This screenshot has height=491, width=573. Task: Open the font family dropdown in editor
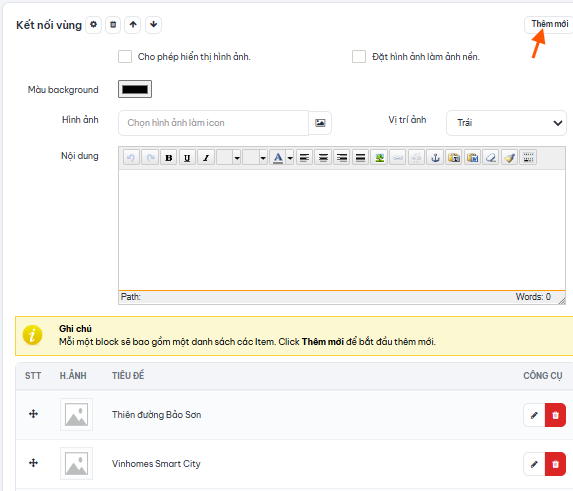(228, 157)
